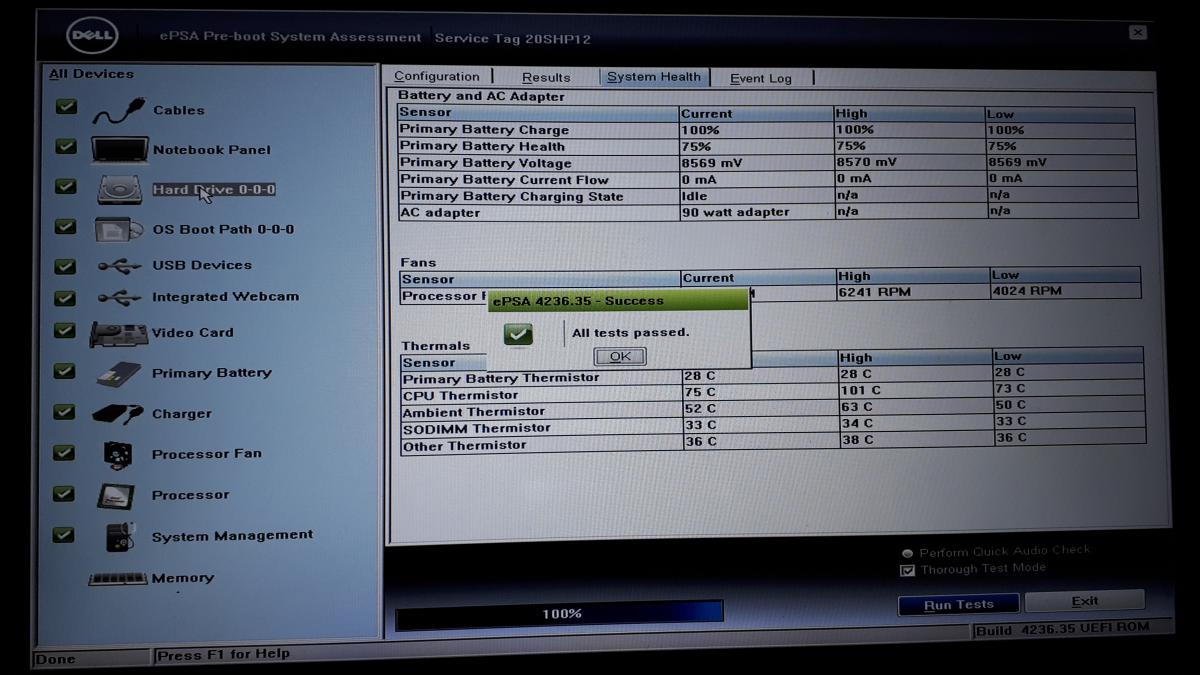Screen dimensions: 1200x675
Task: Select the Video Card icon
Action: [x=119, y=333]
